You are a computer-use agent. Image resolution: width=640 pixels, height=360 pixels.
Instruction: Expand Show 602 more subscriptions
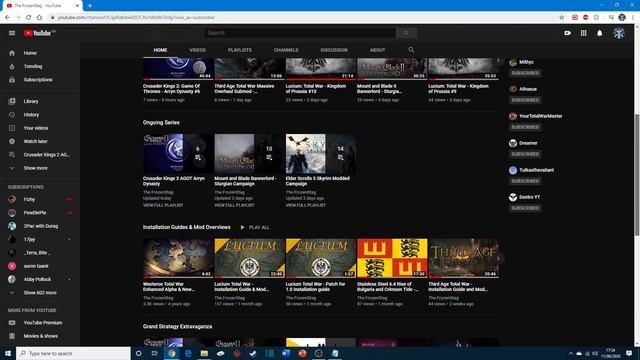tap(40, 293)
